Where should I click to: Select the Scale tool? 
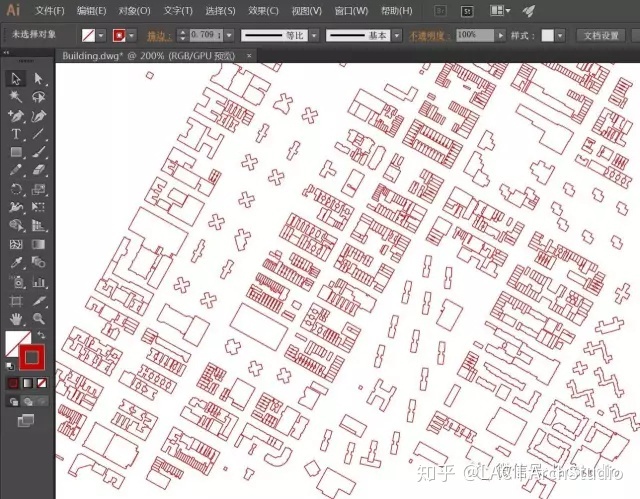[38, 189]
